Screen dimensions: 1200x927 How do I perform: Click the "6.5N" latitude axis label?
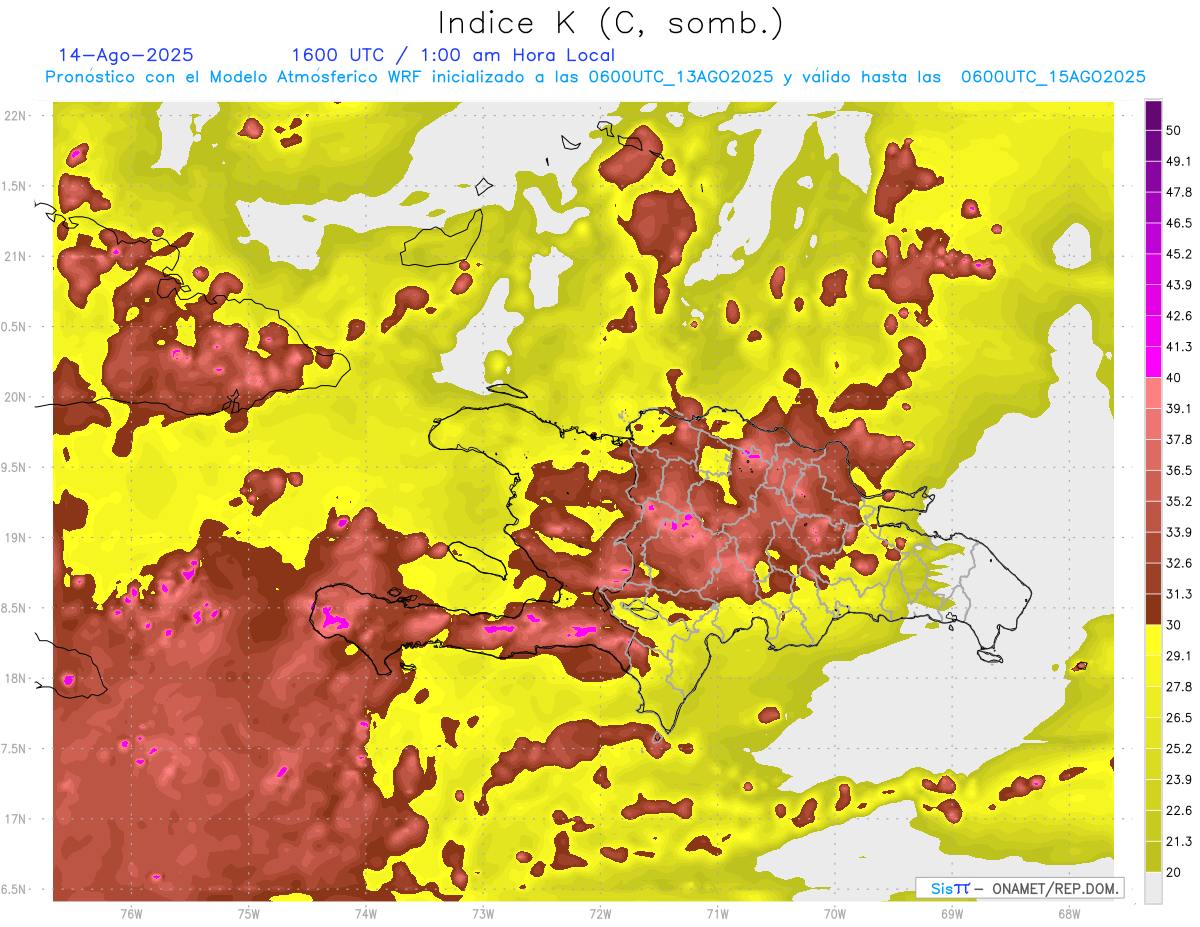pos(12,889)
